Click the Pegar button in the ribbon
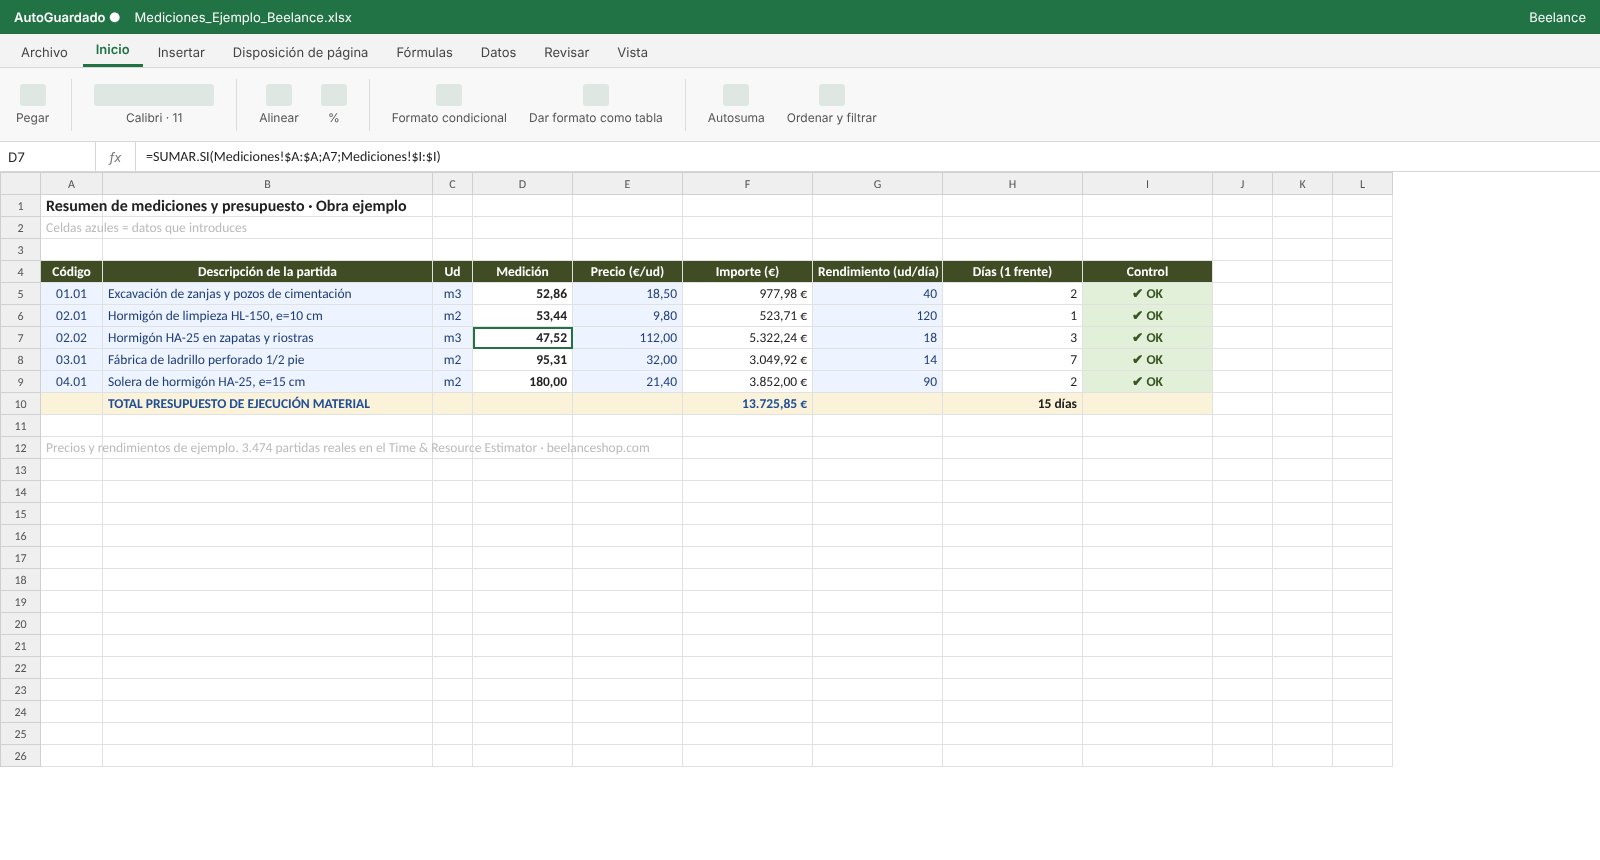 [32, 105]
